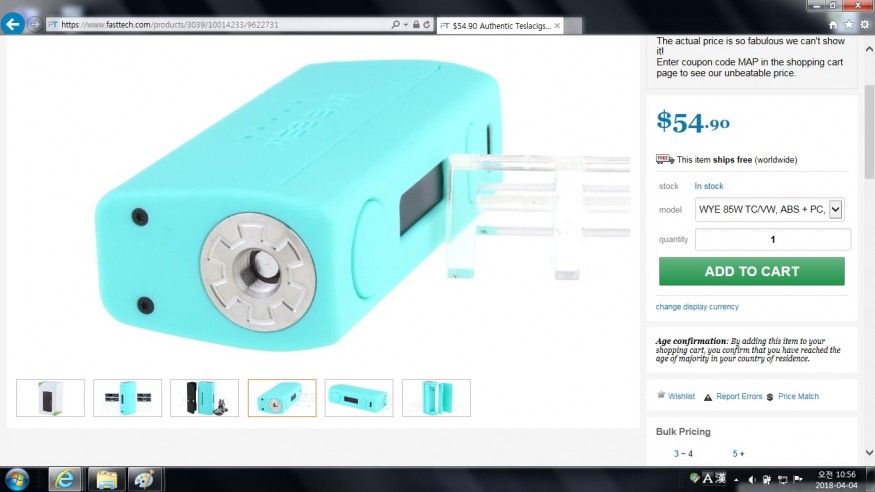Click the quantity input field
The width and height of the screenshot is (875, 492).
point(773,239)
